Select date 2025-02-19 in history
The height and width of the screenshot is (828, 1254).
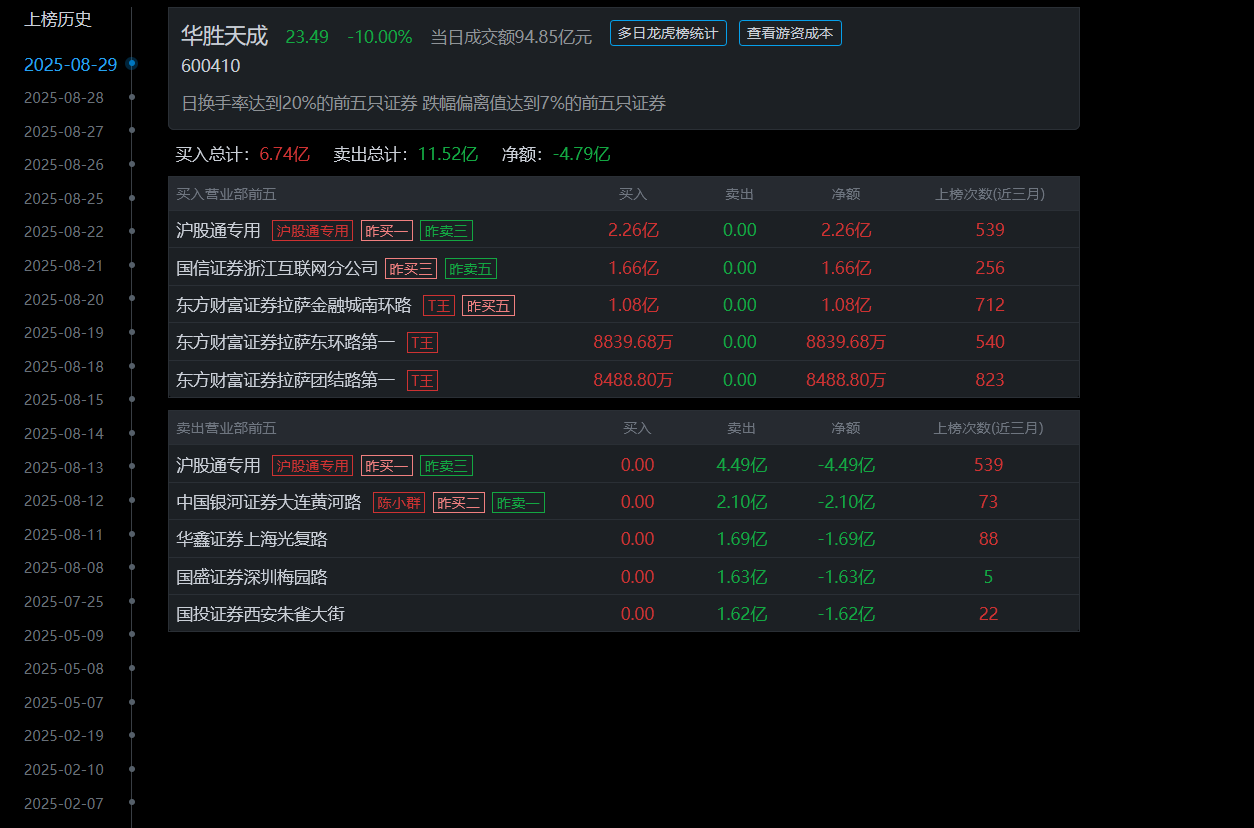[64, 736]
